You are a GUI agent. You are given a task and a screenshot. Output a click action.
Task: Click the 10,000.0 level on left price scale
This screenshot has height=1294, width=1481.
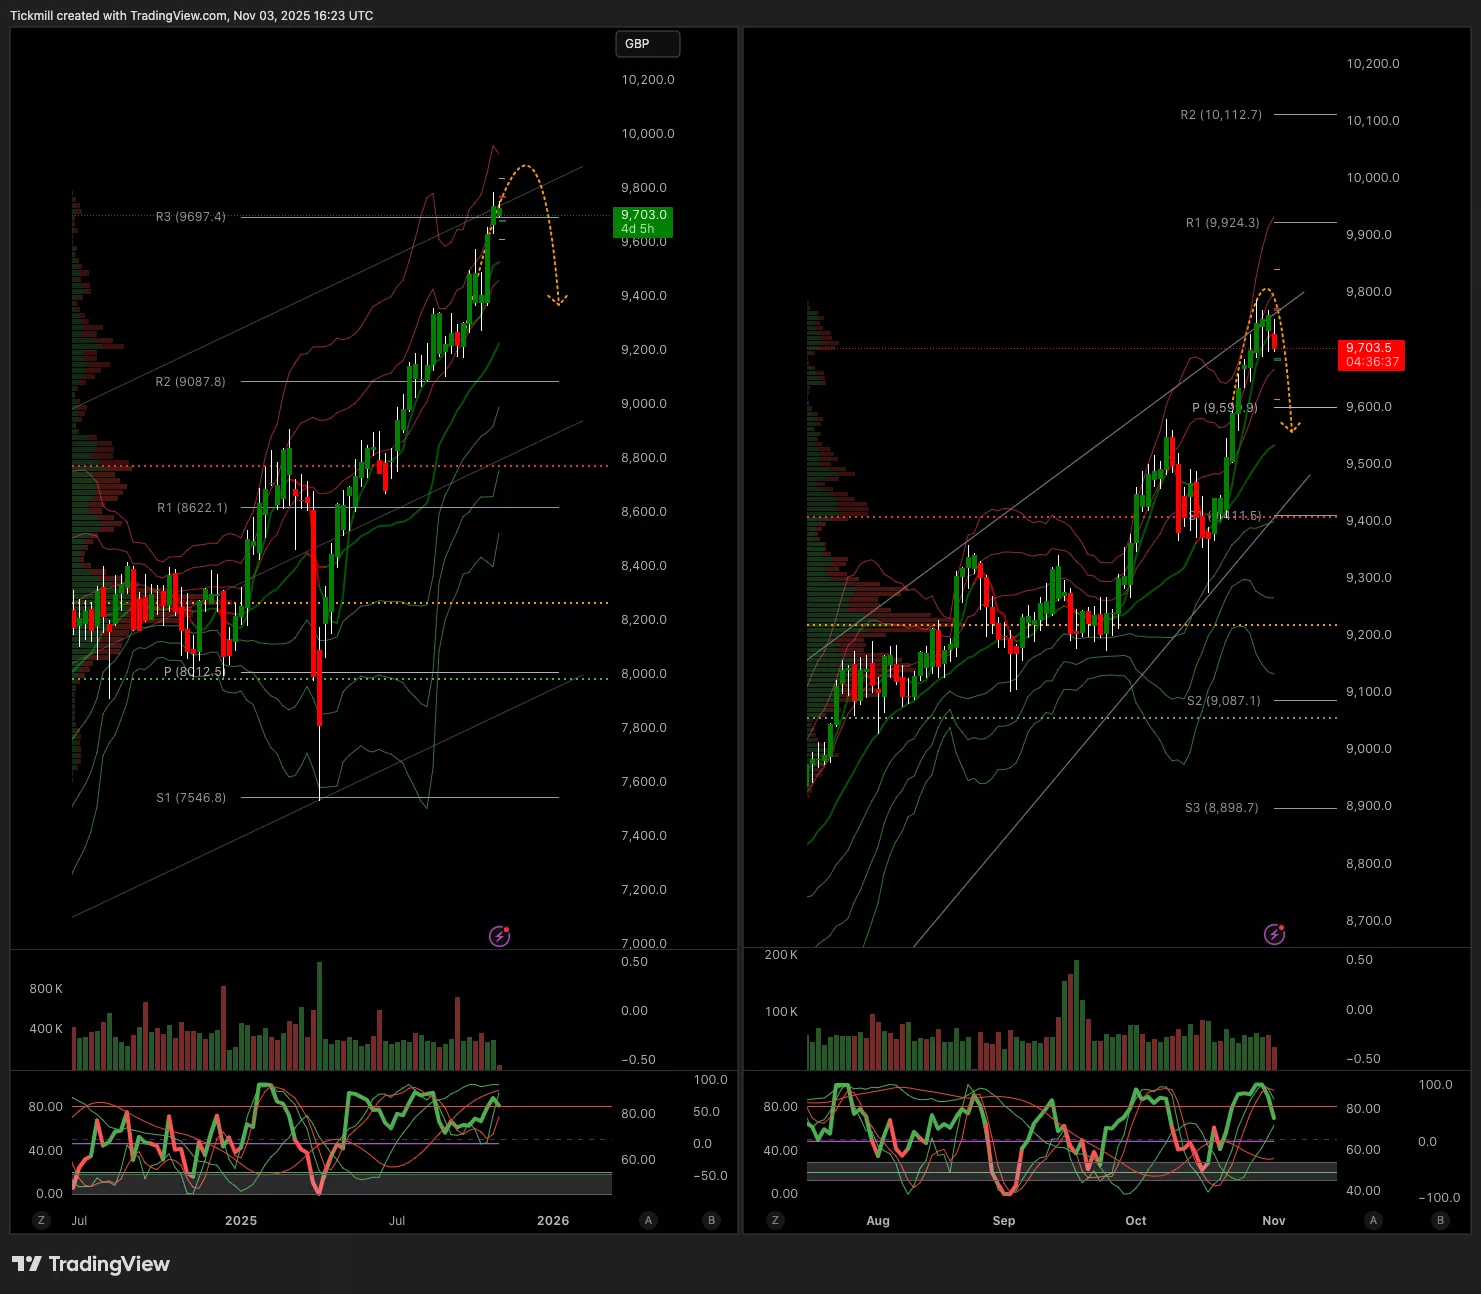click(648, 134)
